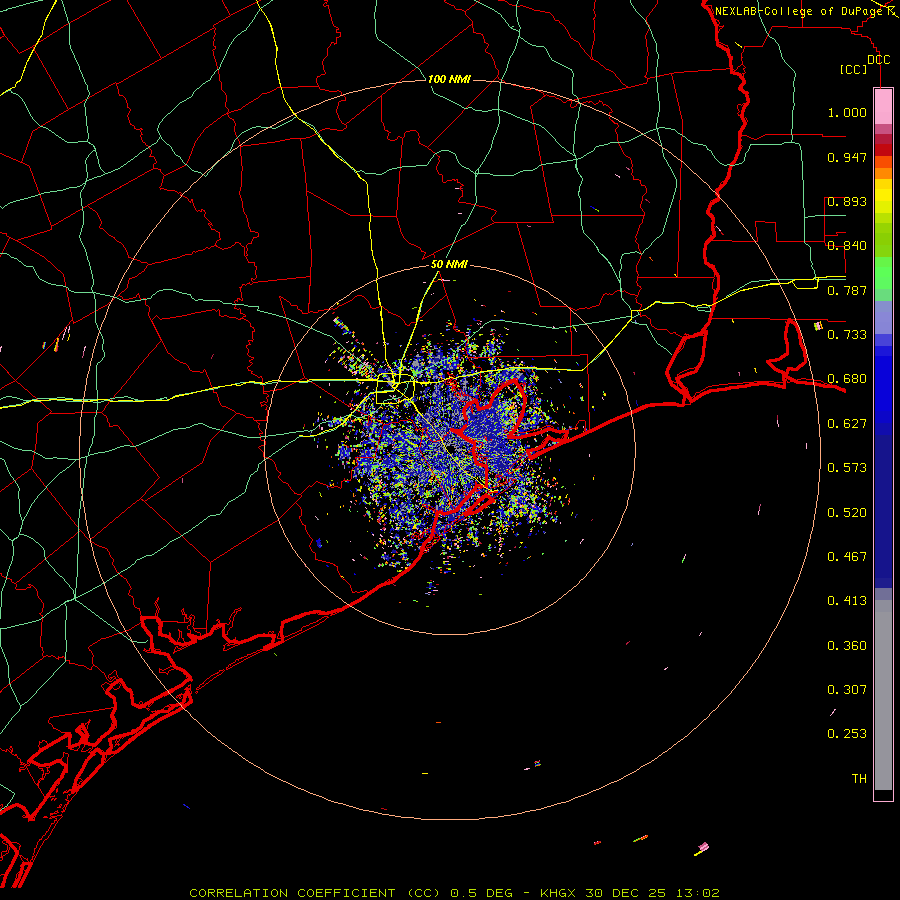Screen dimensions: 900x900
Task: Click the 0.520 scale value
Action: tap(847, 513)
